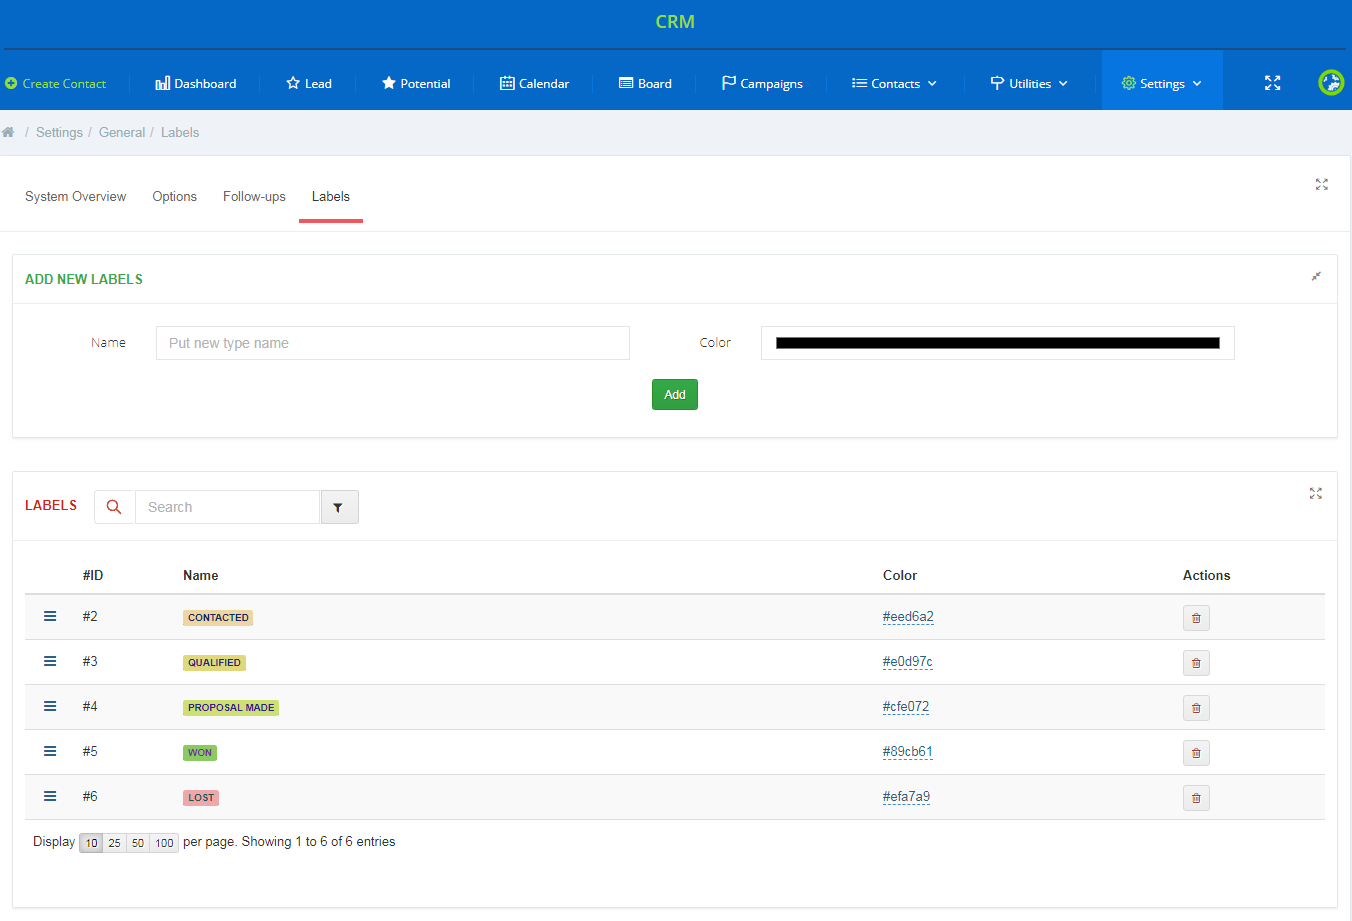Click the reorder handle for row #3
The height and width of the screenshot is (921, 1352).
pyautogui.click(x=50, y=661)
